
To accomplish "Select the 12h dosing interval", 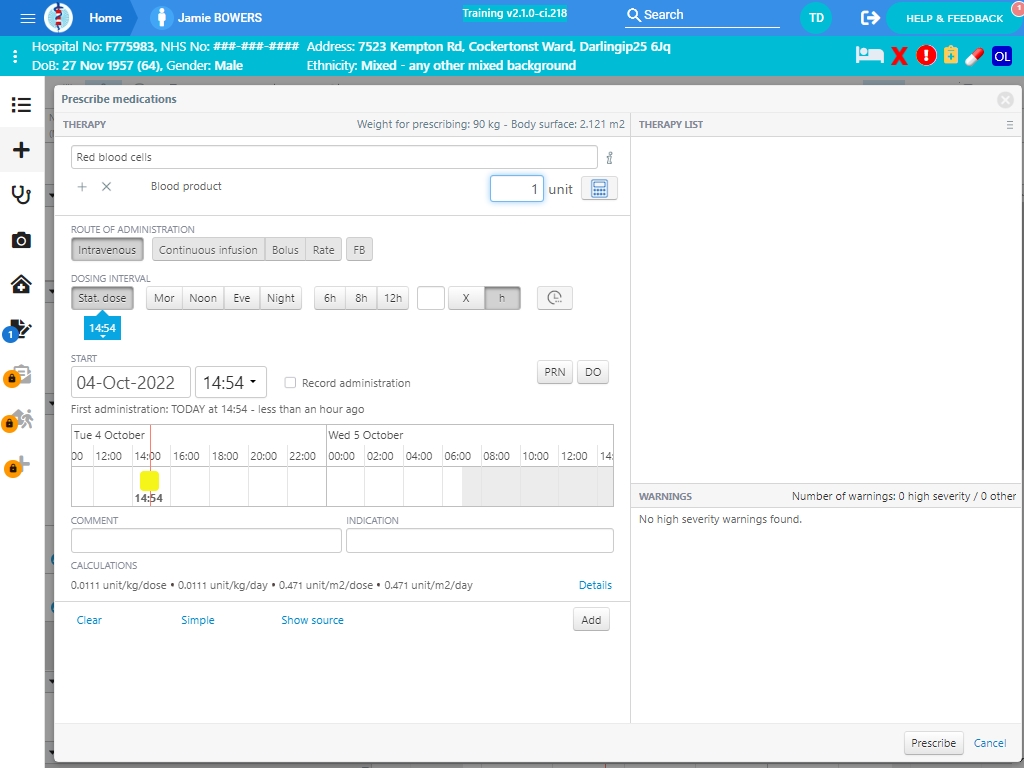I will pyautogui.click(x=393, y=298).
